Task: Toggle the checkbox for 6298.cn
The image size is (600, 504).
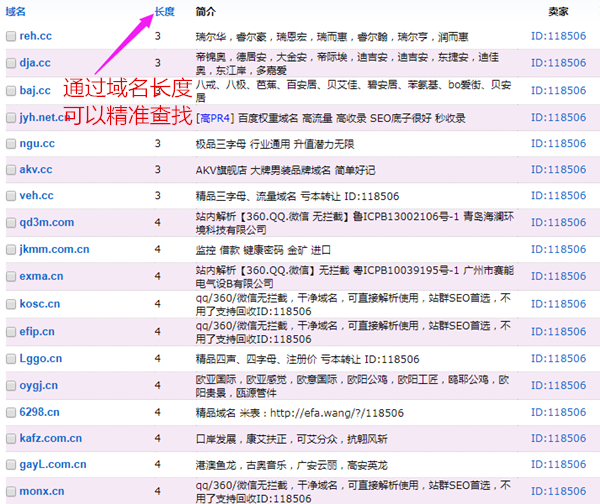Action: (10, 411)
